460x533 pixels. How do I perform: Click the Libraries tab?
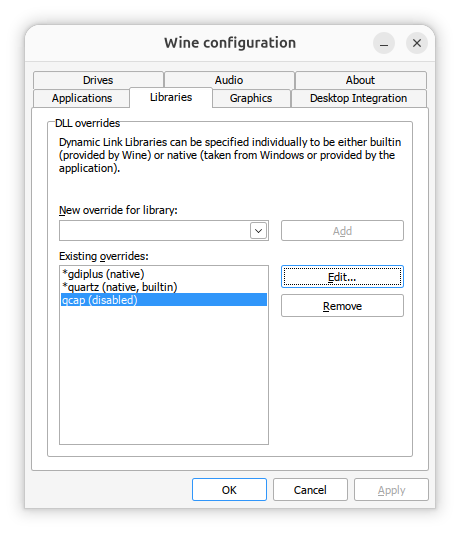(x=171, y=98)
